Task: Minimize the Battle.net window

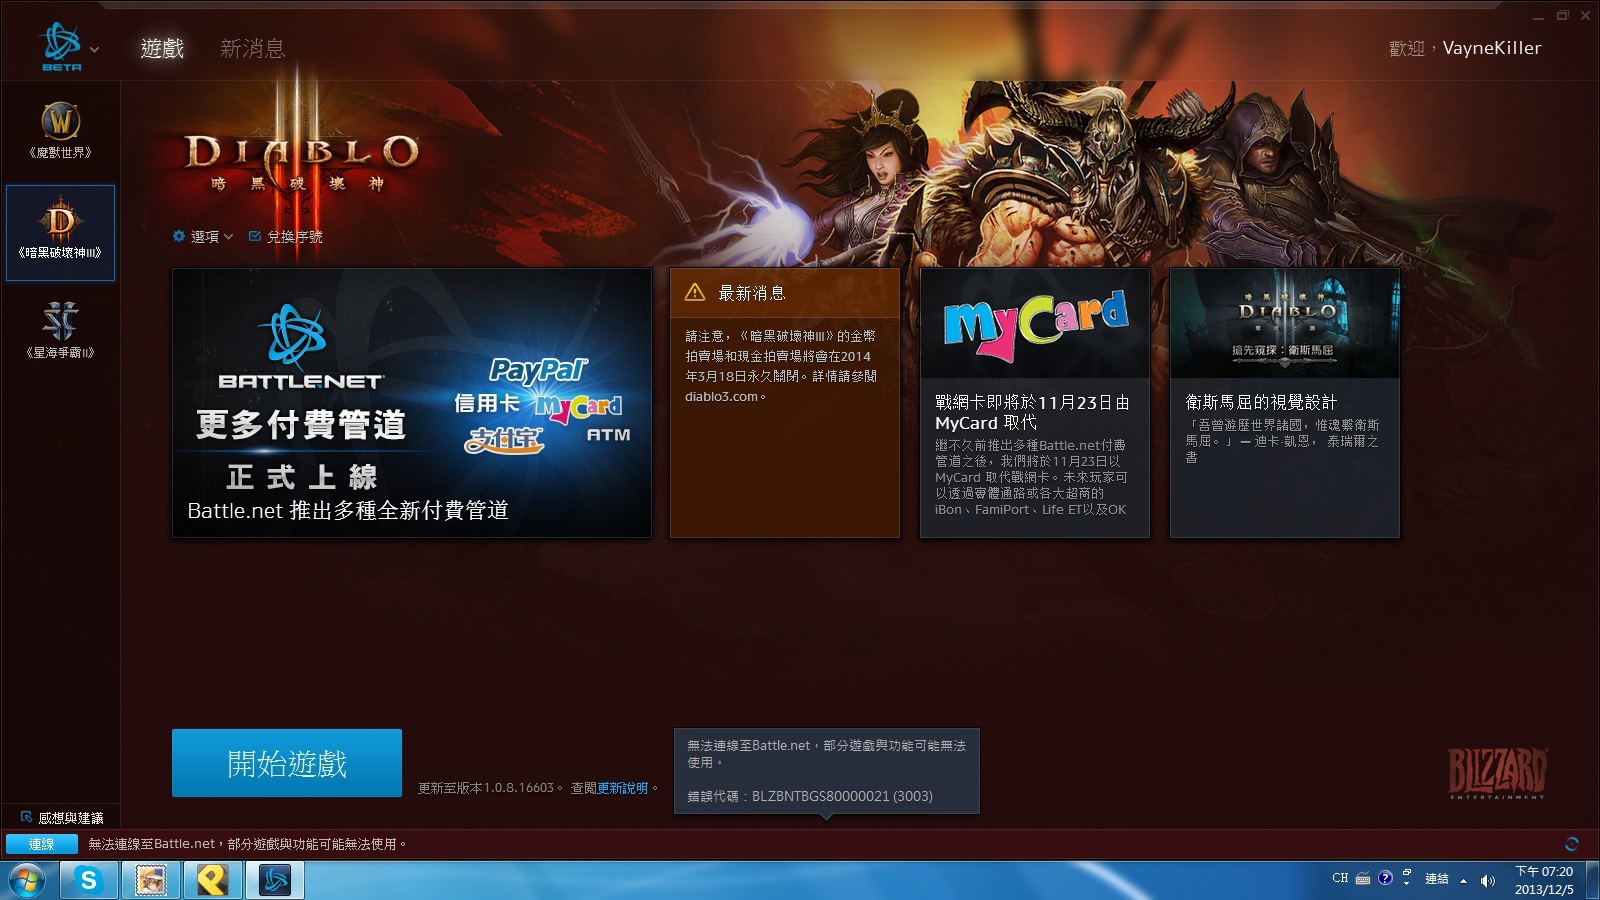Action: [1538, 16]
